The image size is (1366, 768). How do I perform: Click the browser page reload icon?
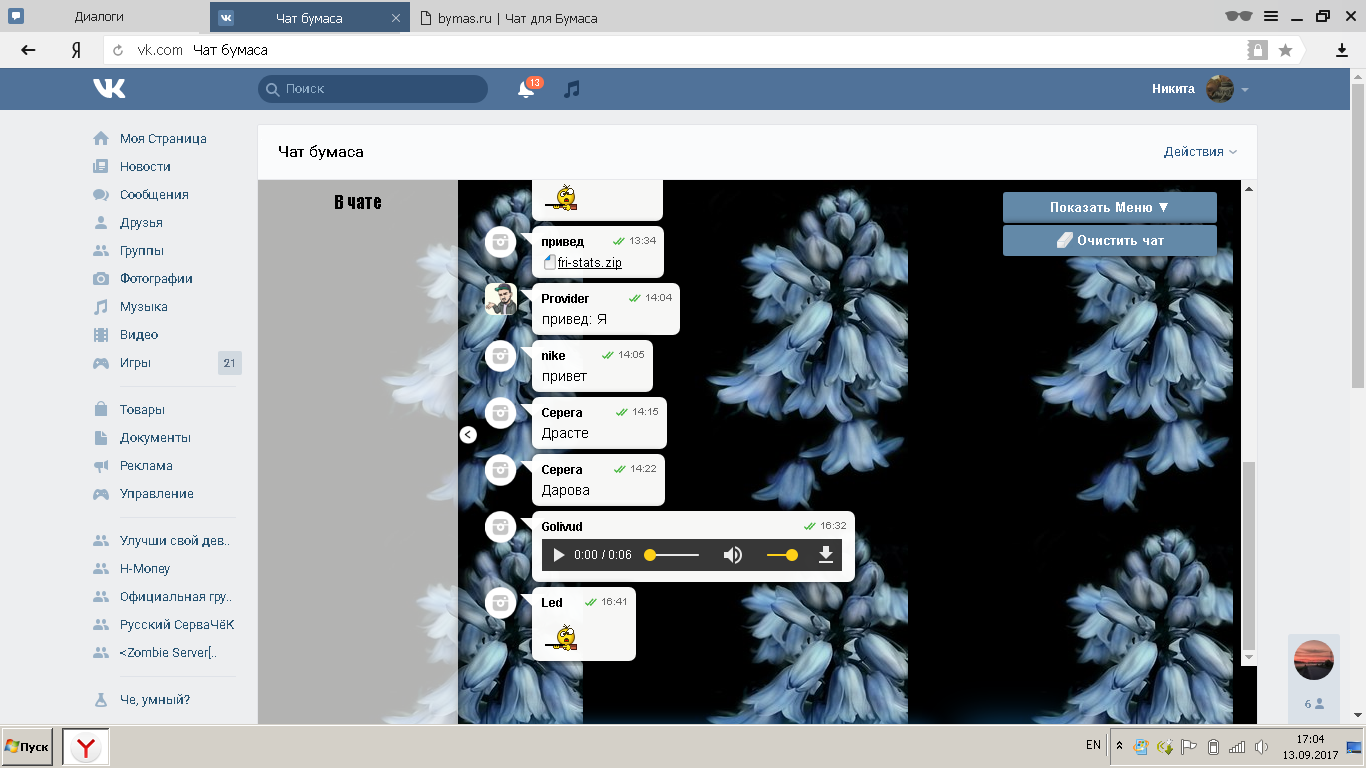coord(118,50)
